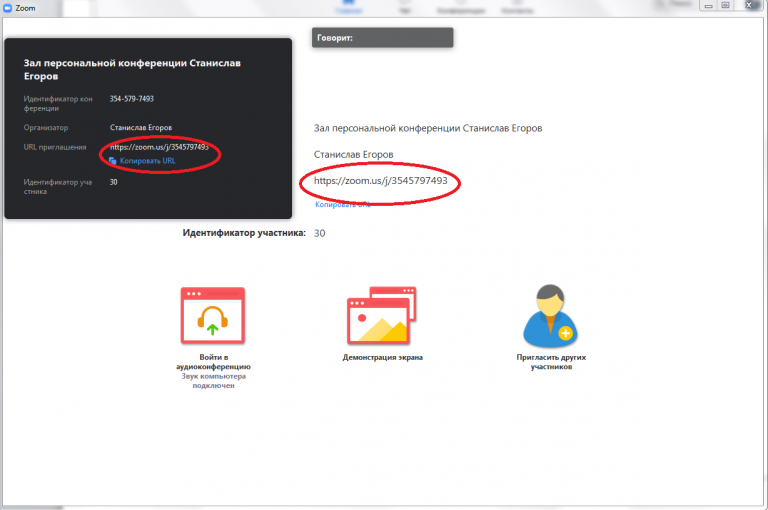The image size is (768, 510).
Task: Click the Пригласить других участников label
Action: [x=550, y=362]
